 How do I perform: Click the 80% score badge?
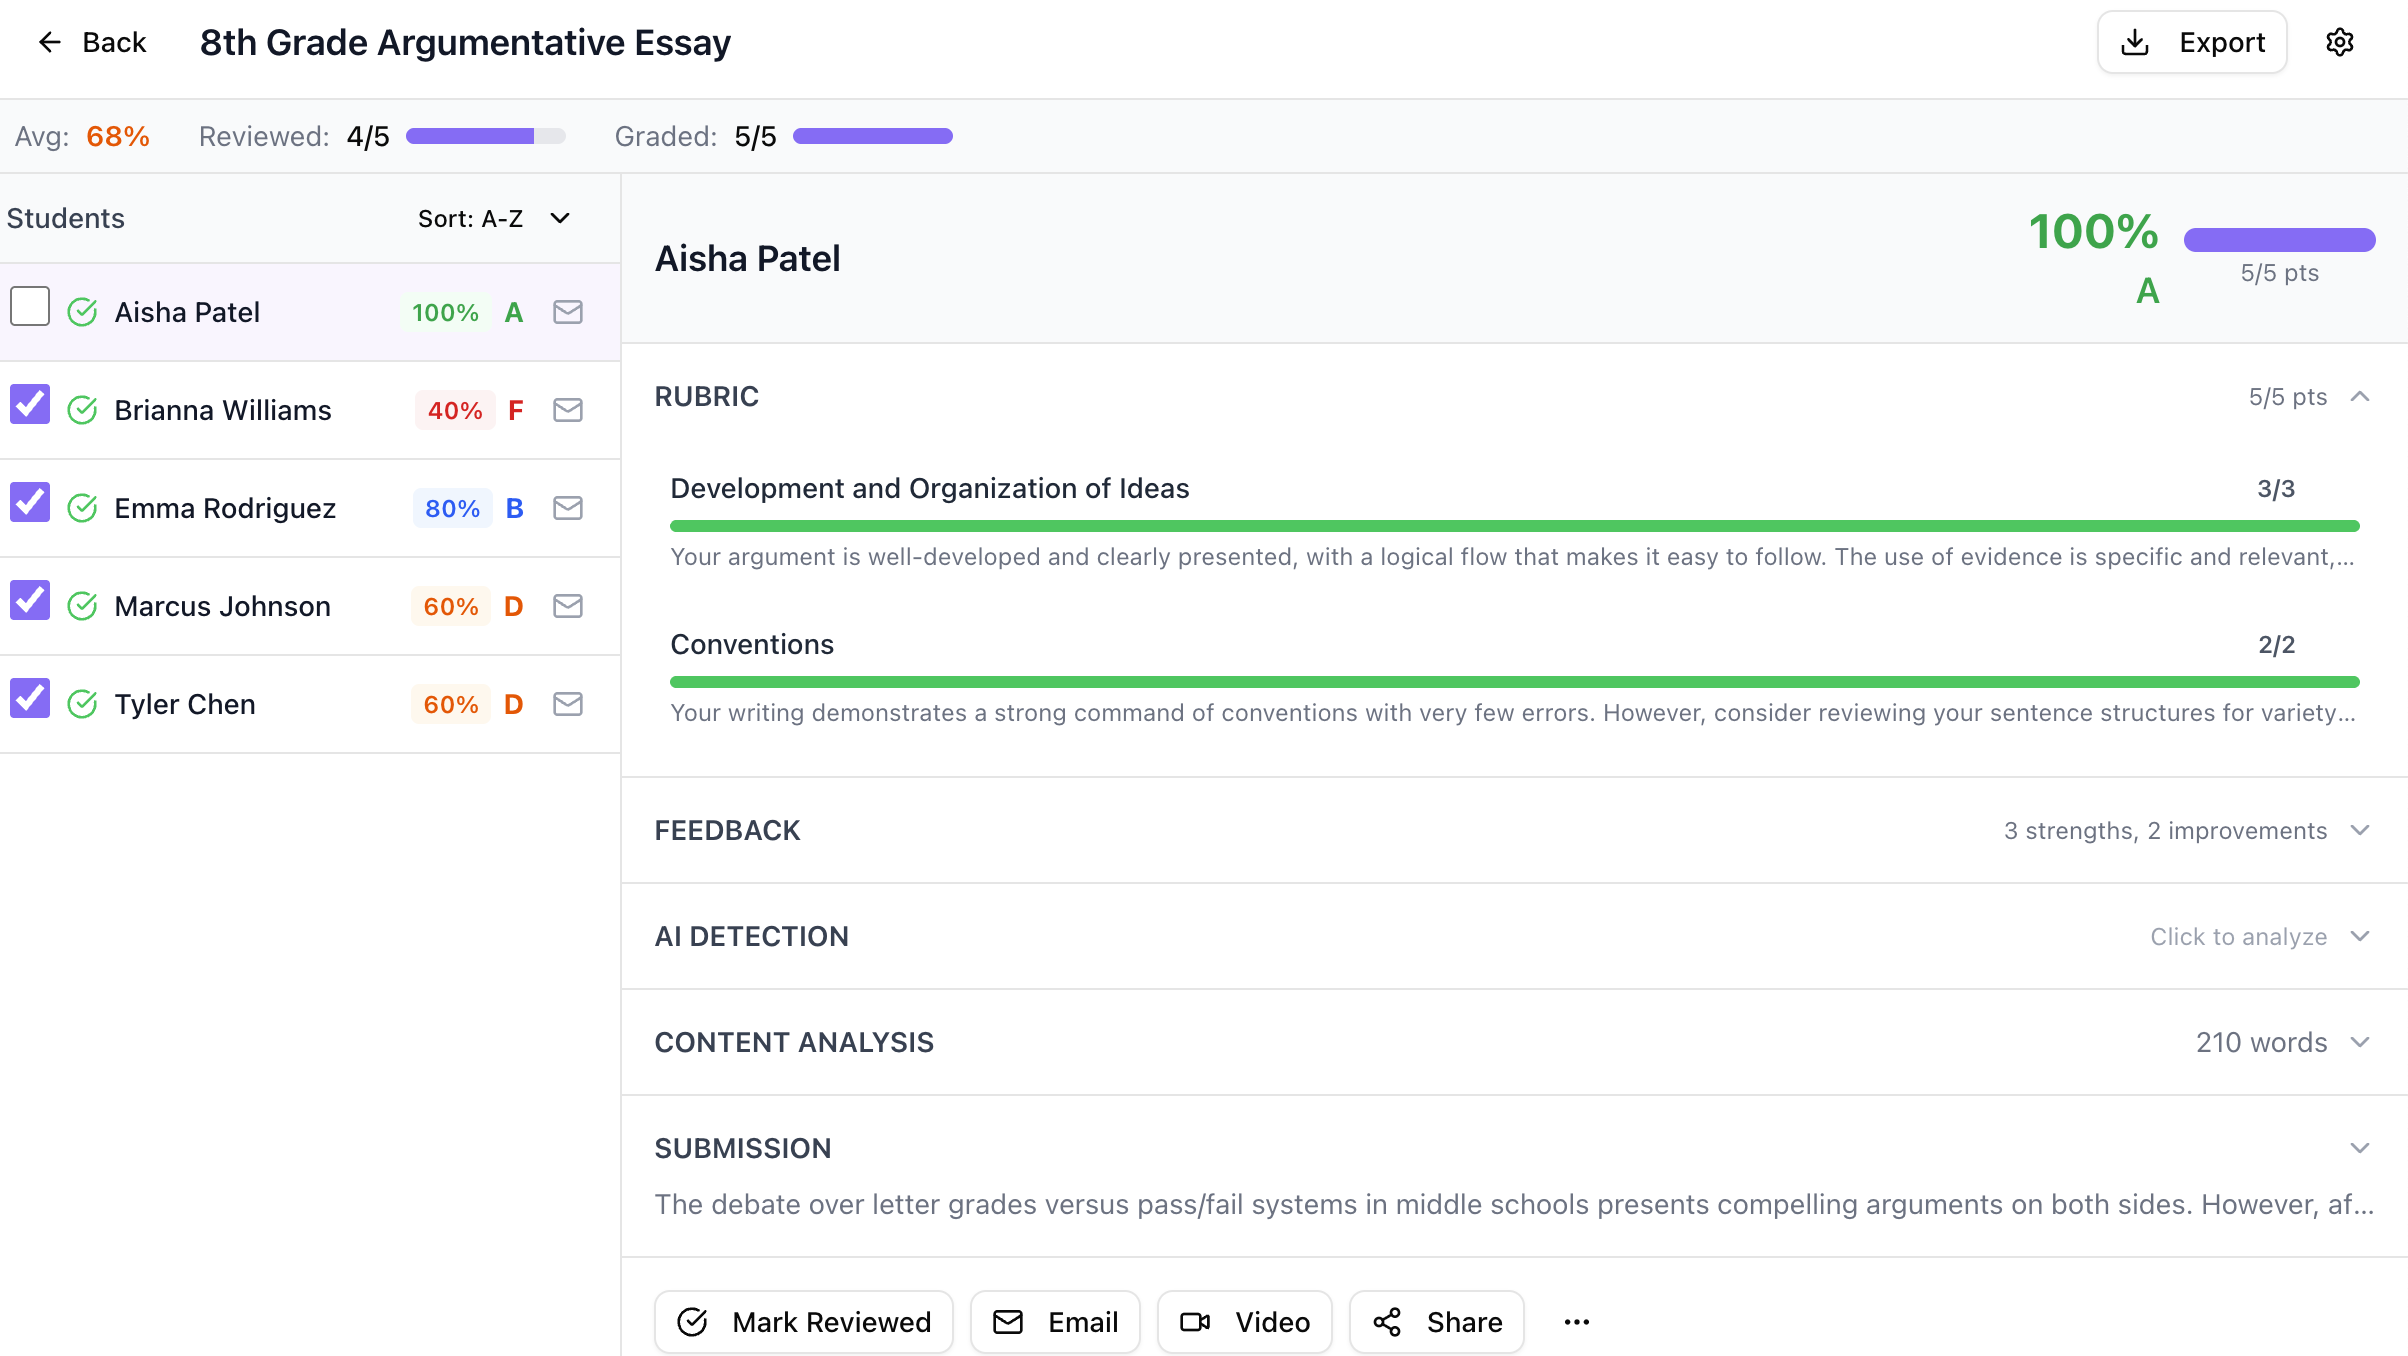[x=452, y=508]
